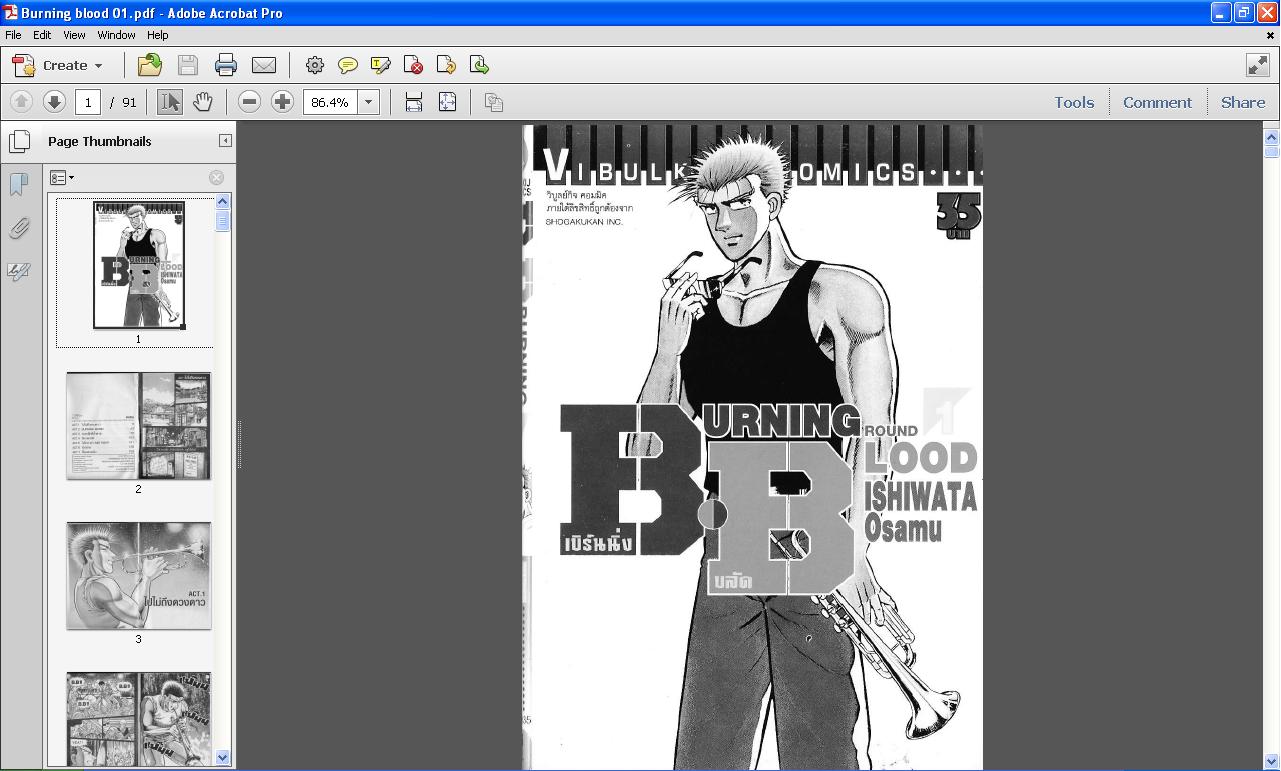Click the document scrollbar down arrow
1281x771 pixels.
1272,762
